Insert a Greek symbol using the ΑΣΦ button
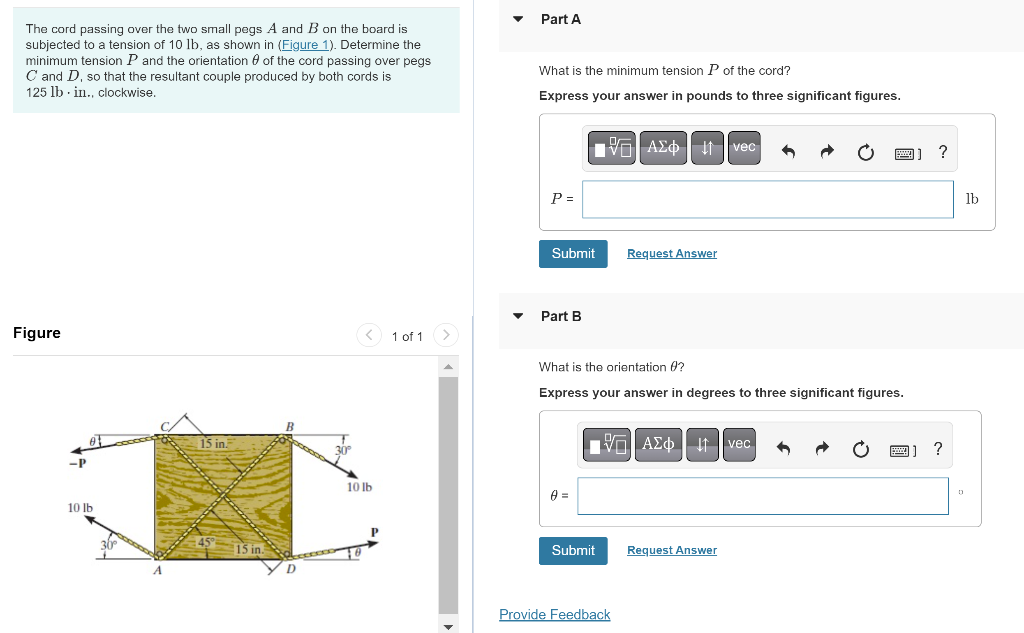The image size is (1024, 633). click(x=663, y=147)
